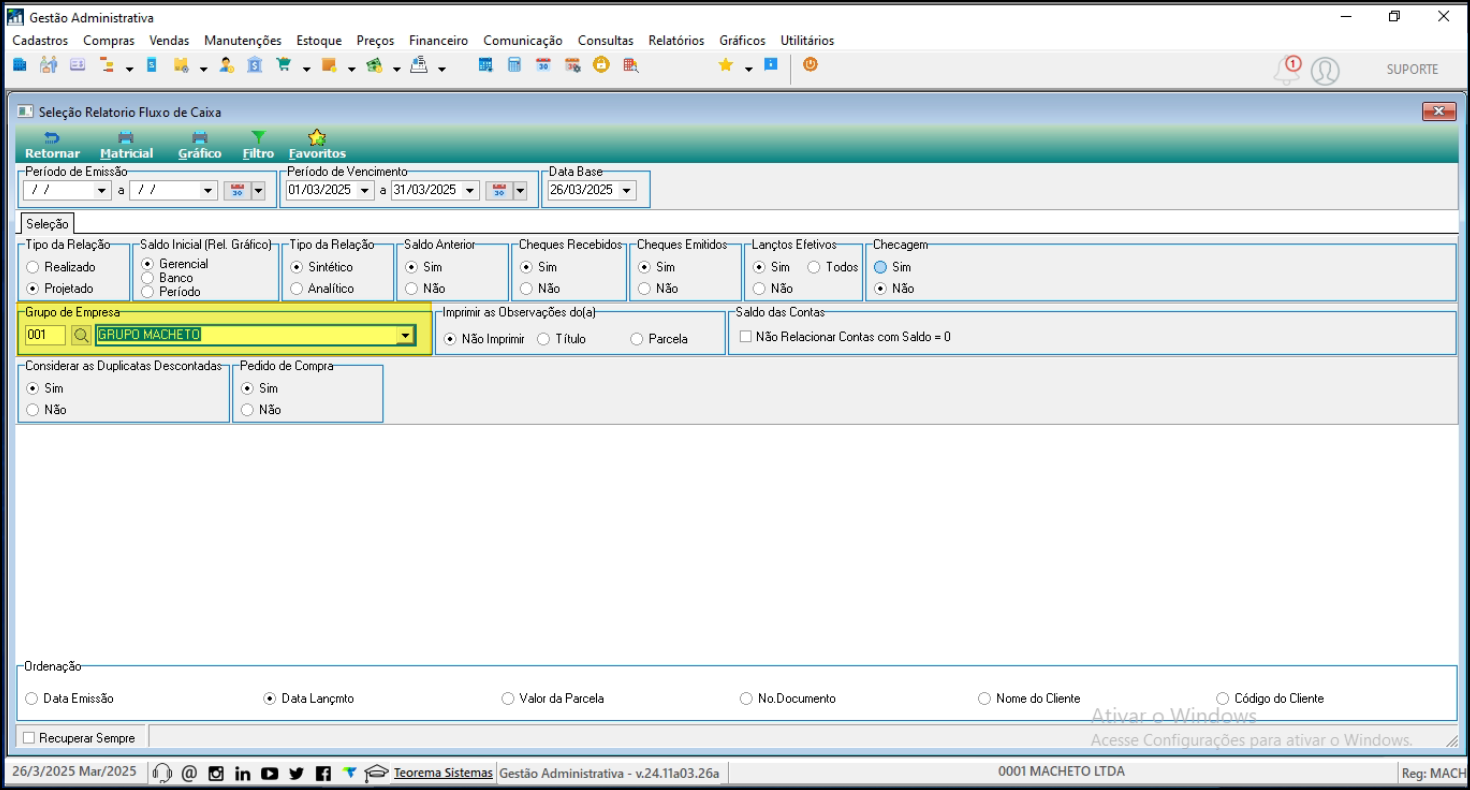
Task: Open the Relatórios menu
Action: [x=676, y=40]
